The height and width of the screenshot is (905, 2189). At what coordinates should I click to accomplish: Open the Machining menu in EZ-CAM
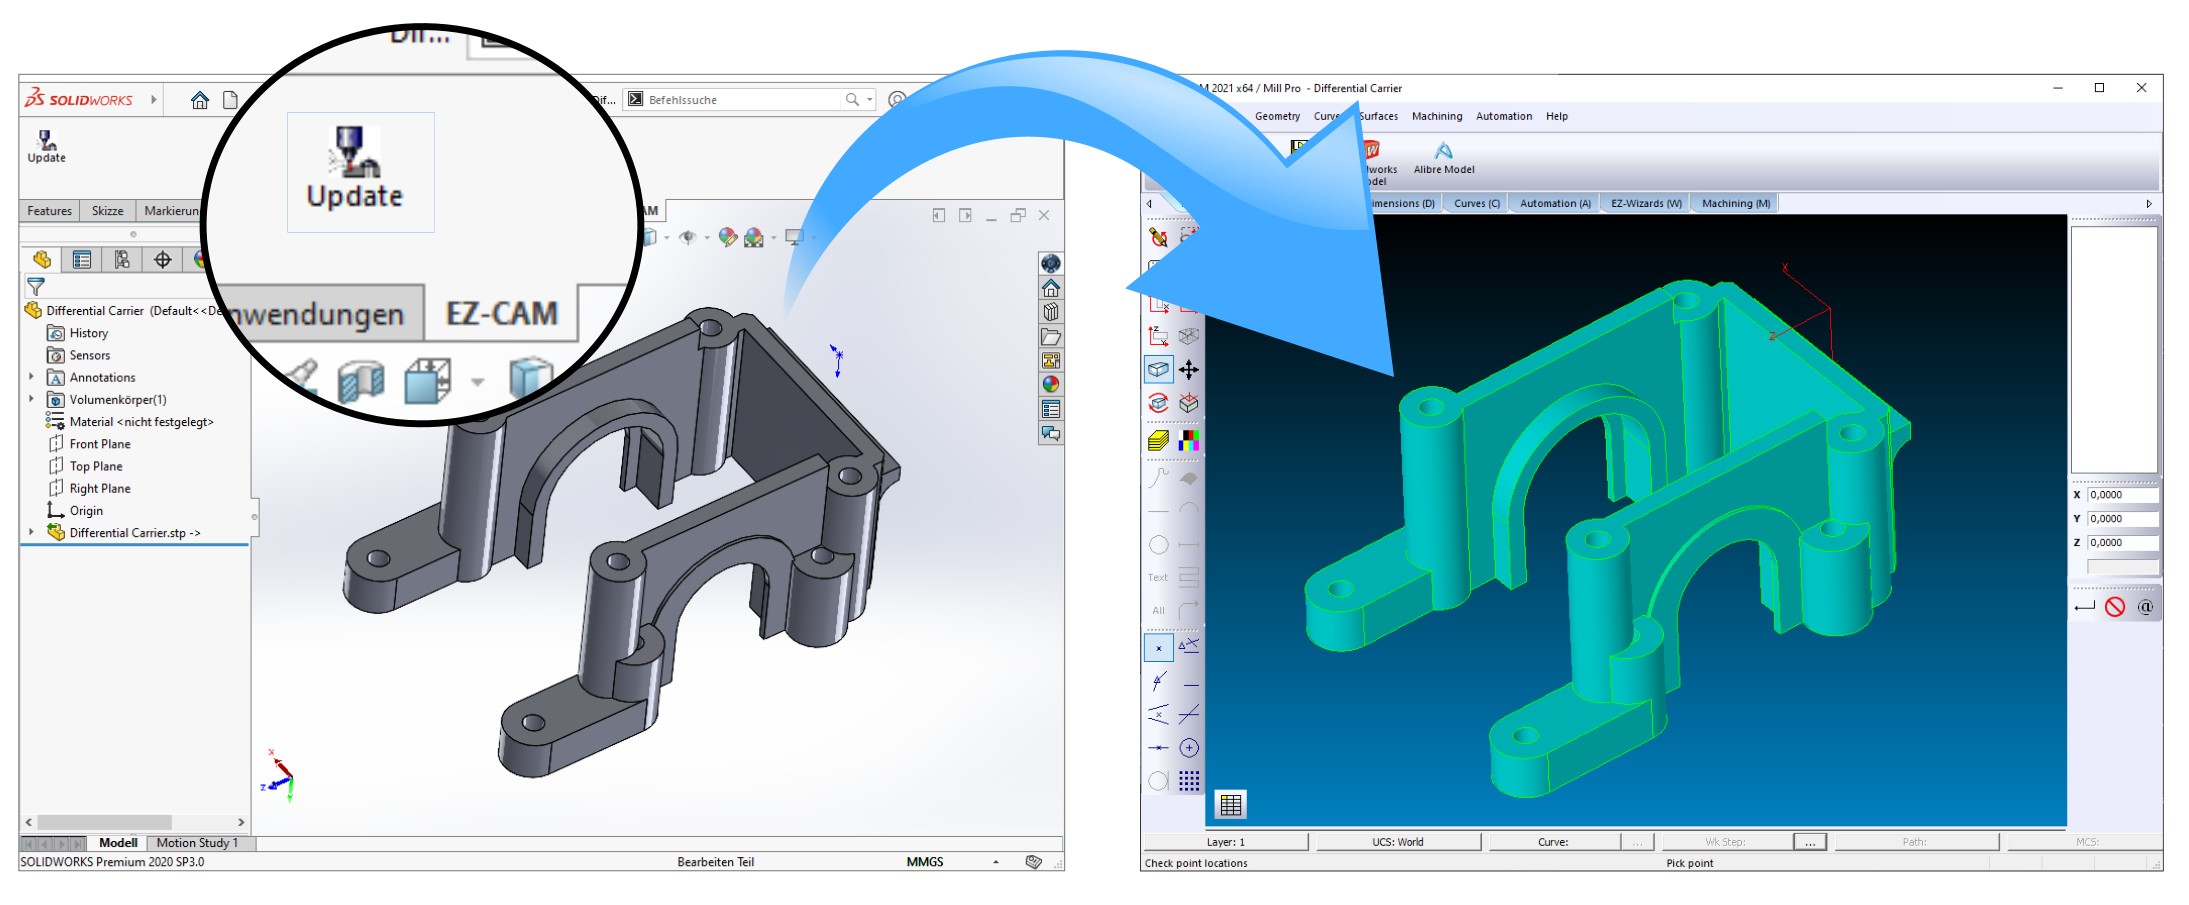click(x=1436, y=116)
